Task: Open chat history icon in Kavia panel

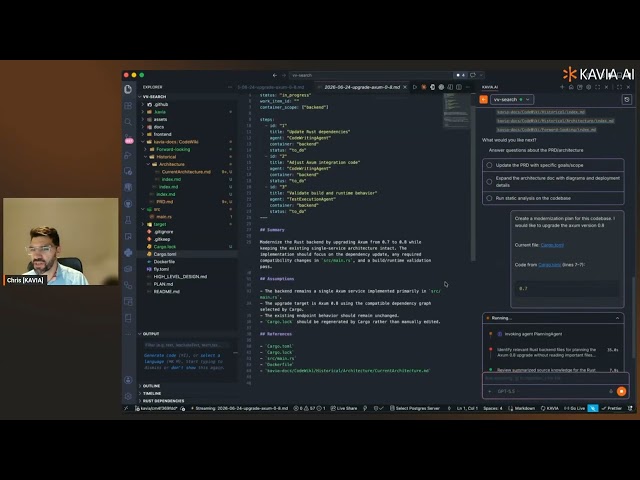Action: [x=627, y=100]
